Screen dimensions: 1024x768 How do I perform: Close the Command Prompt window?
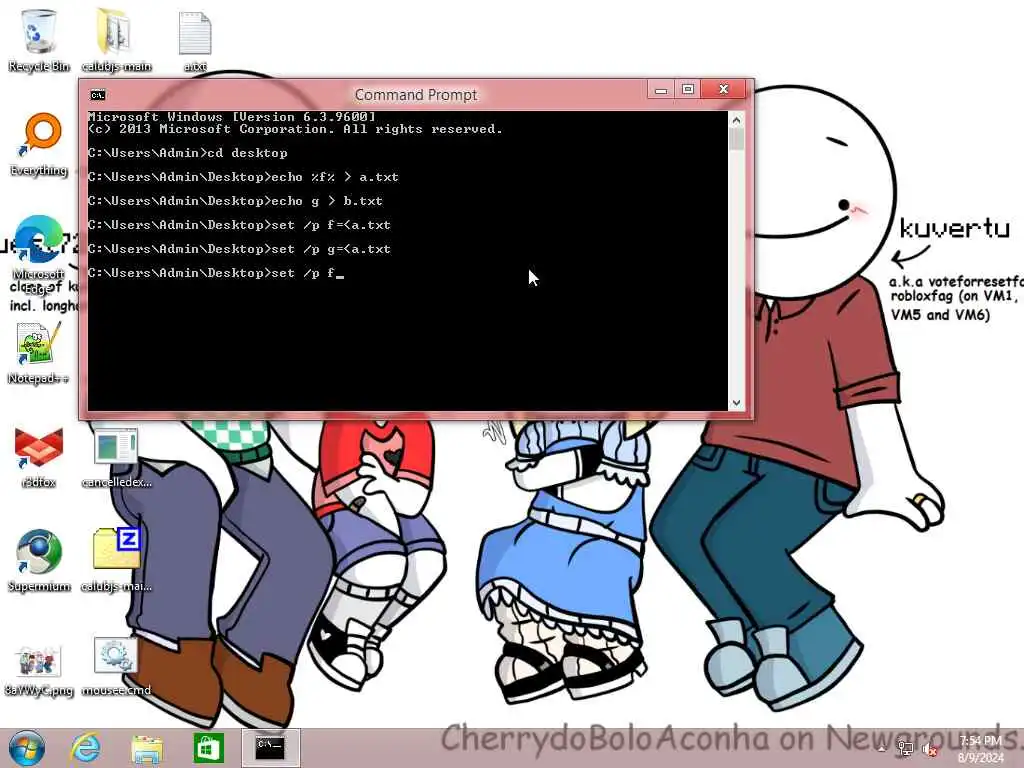click(x=723, y=89)
